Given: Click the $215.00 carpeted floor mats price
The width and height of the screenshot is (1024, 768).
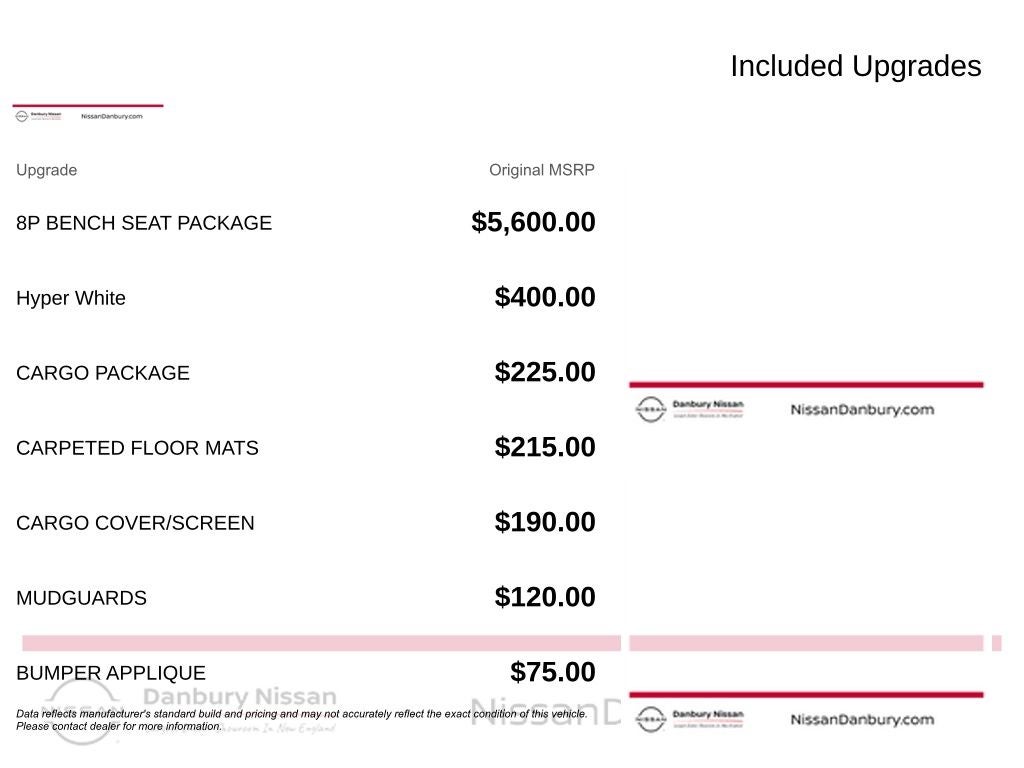Looking at the screenshot, I should pyautogui.click(x=545, y=447).
